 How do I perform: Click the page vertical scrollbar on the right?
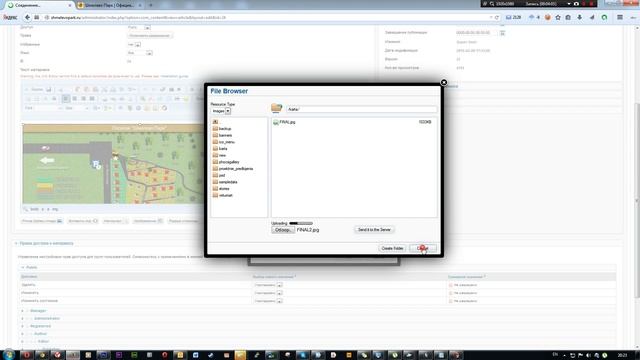[x=637, y=200]
